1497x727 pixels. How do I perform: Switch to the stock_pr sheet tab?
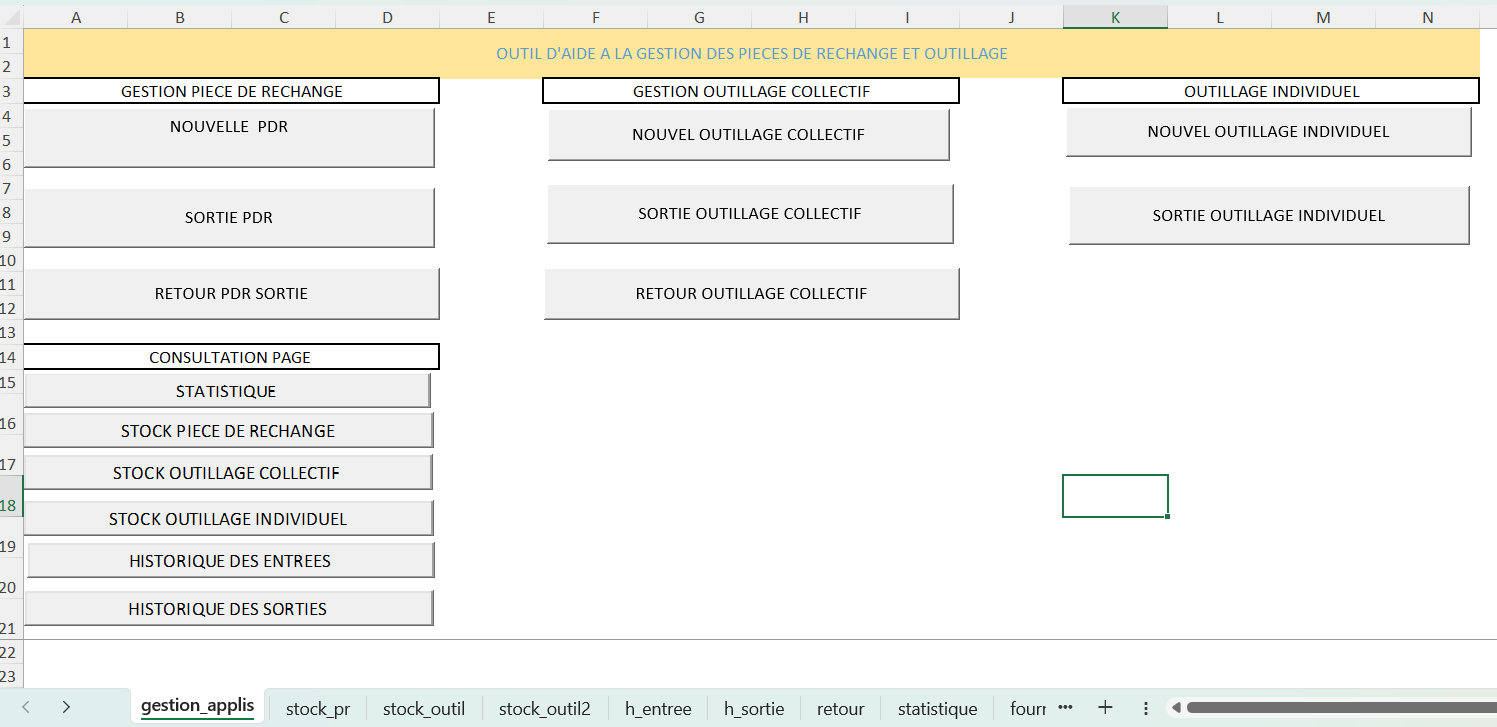[x=317, y=709]
